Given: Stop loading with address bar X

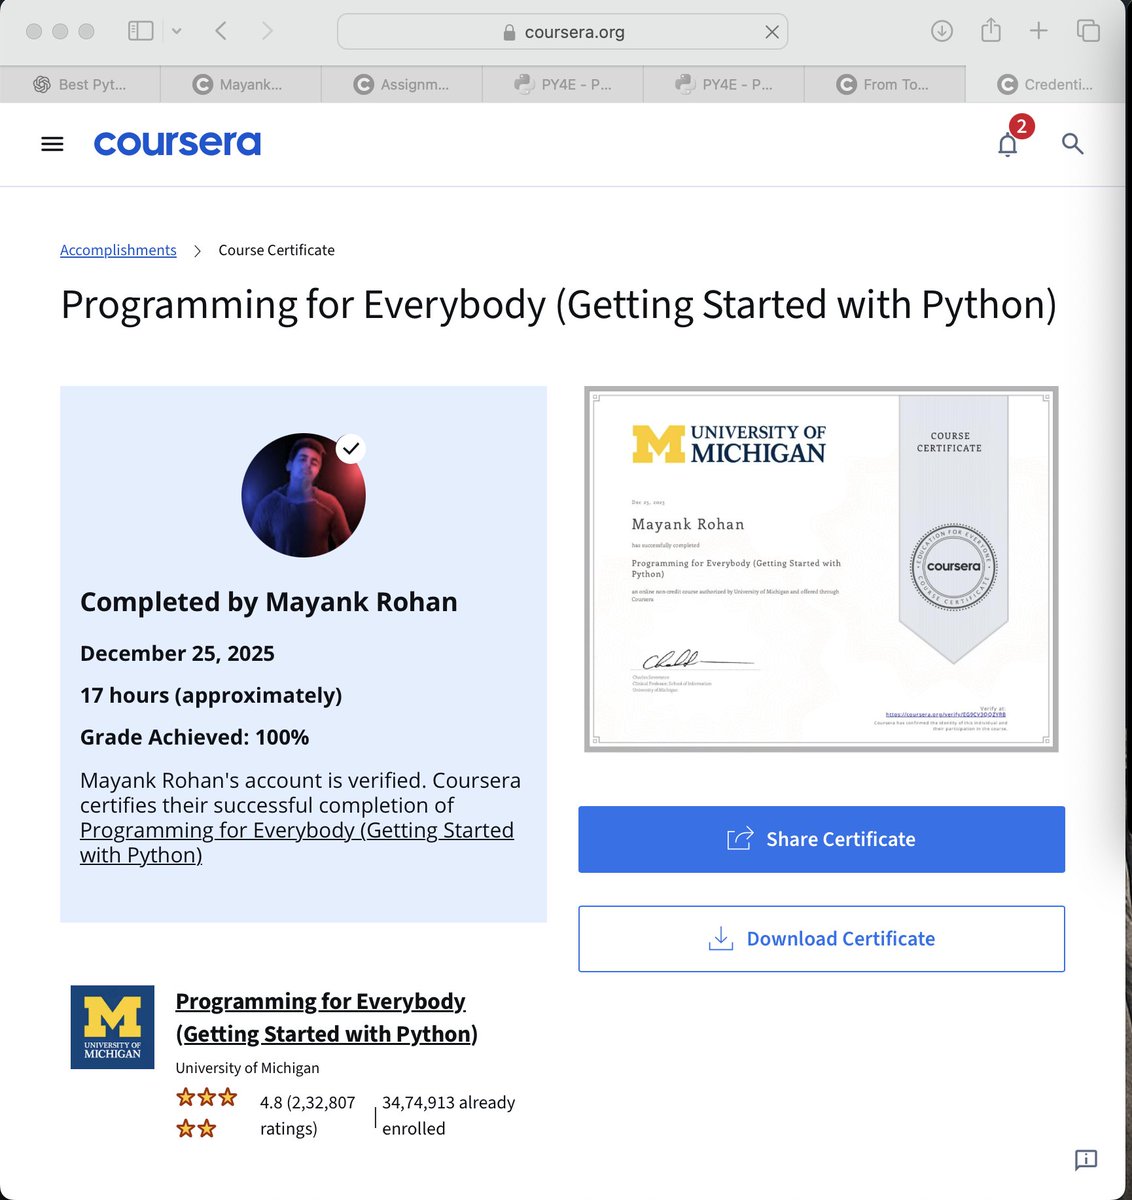Looking at the screenshot, I should (772, 32).
